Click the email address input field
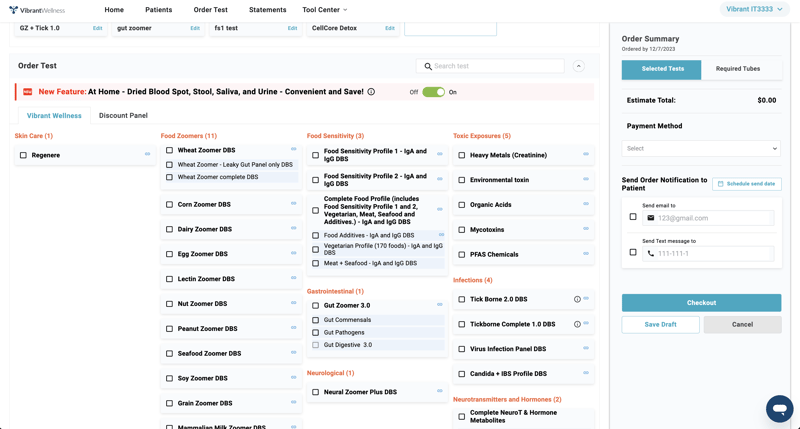Screen dimensions: 800x429 click(708, 218)
